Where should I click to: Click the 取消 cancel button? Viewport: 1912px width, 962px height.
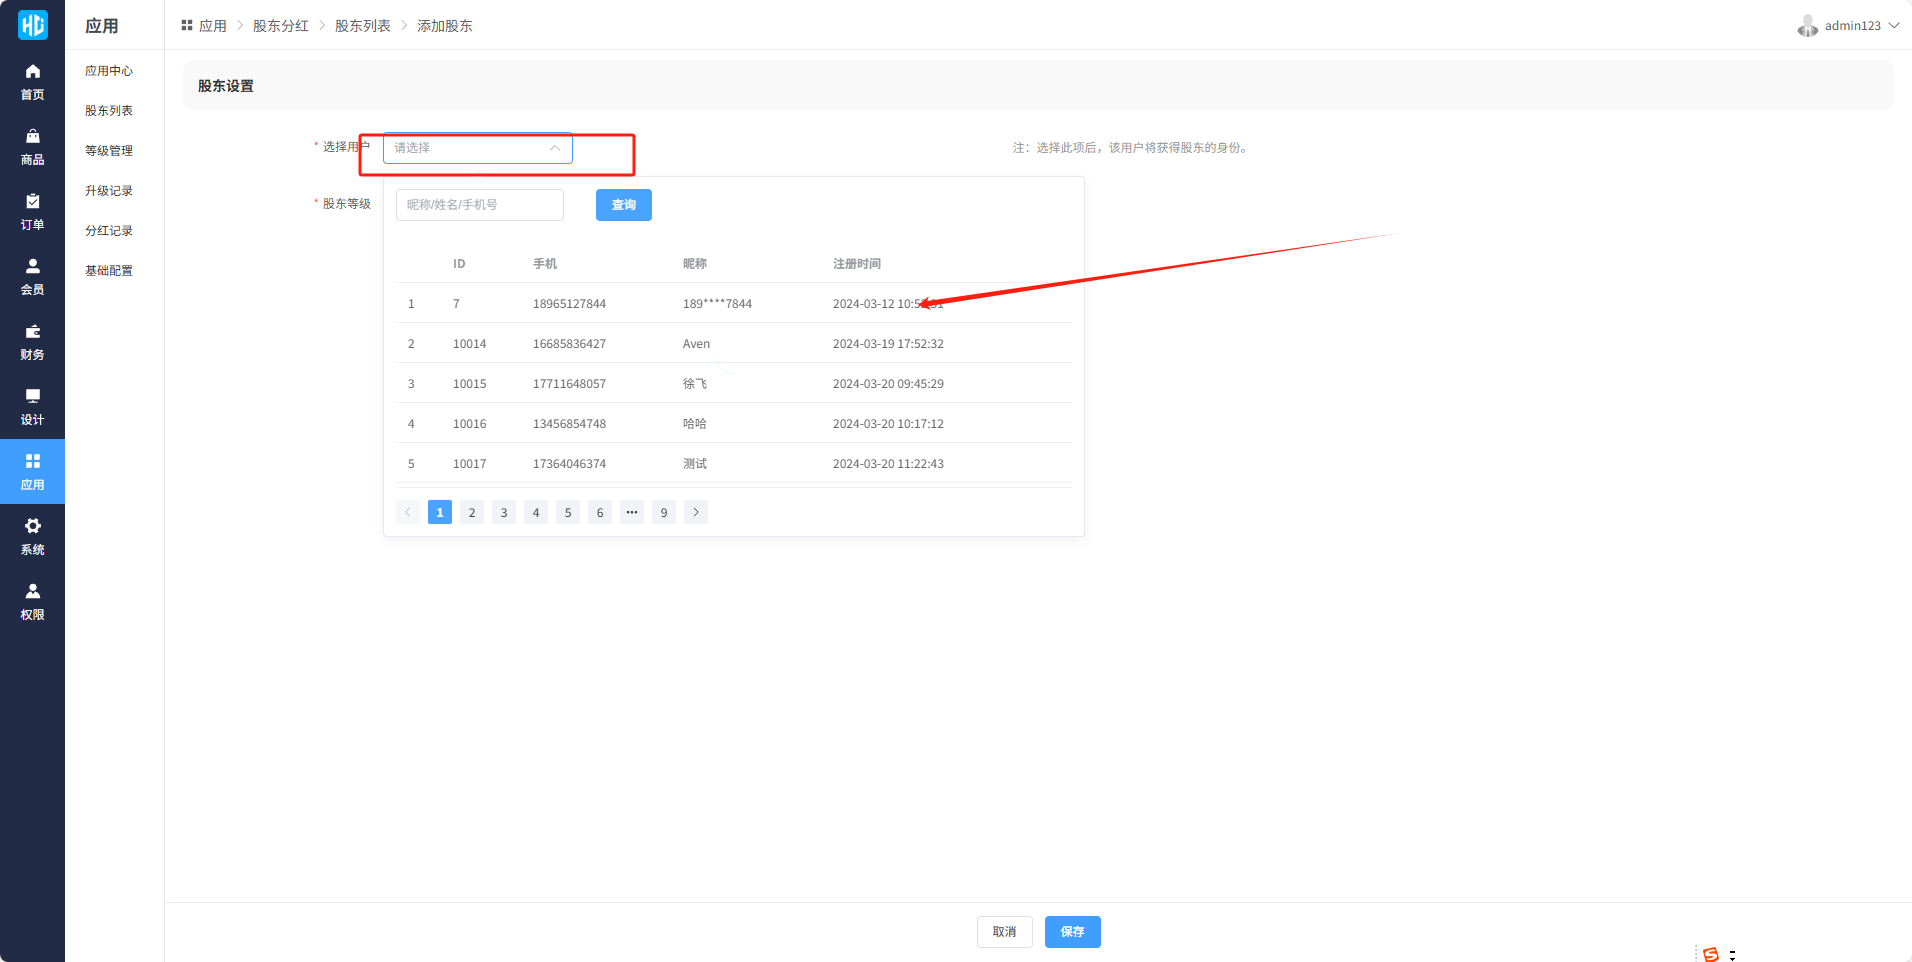coord(1004,932)
